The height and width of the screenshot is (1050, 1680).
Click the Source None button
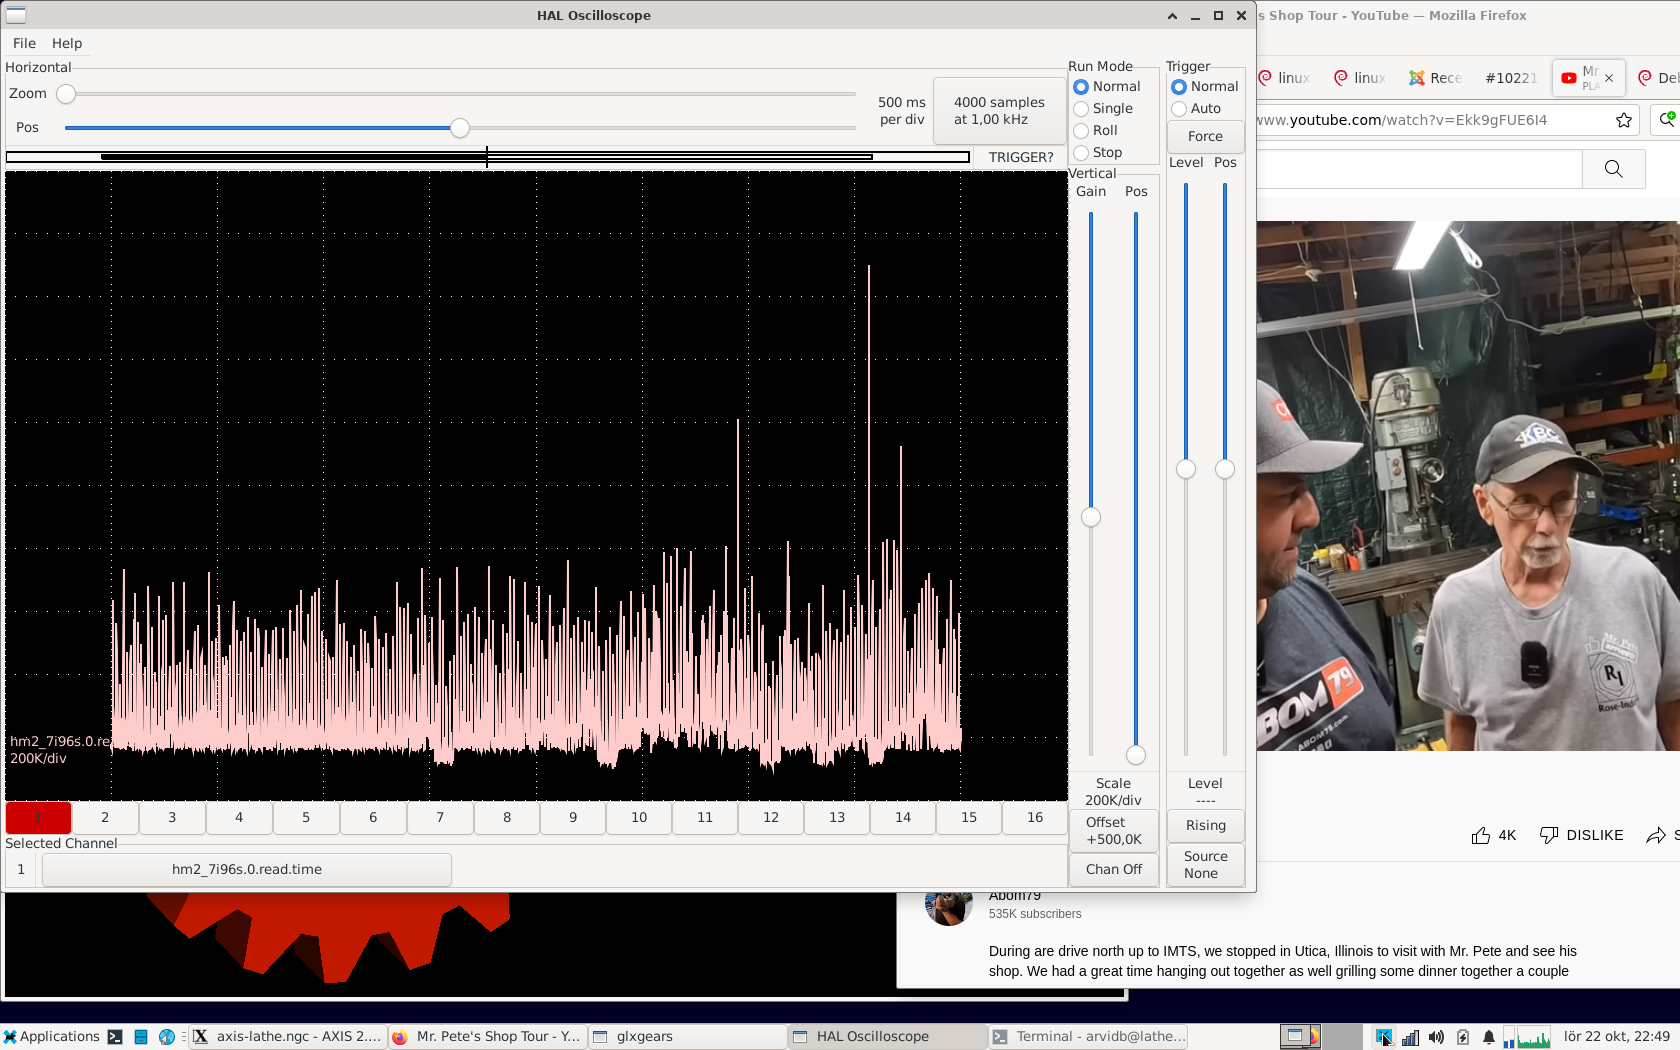[1205, 864]
